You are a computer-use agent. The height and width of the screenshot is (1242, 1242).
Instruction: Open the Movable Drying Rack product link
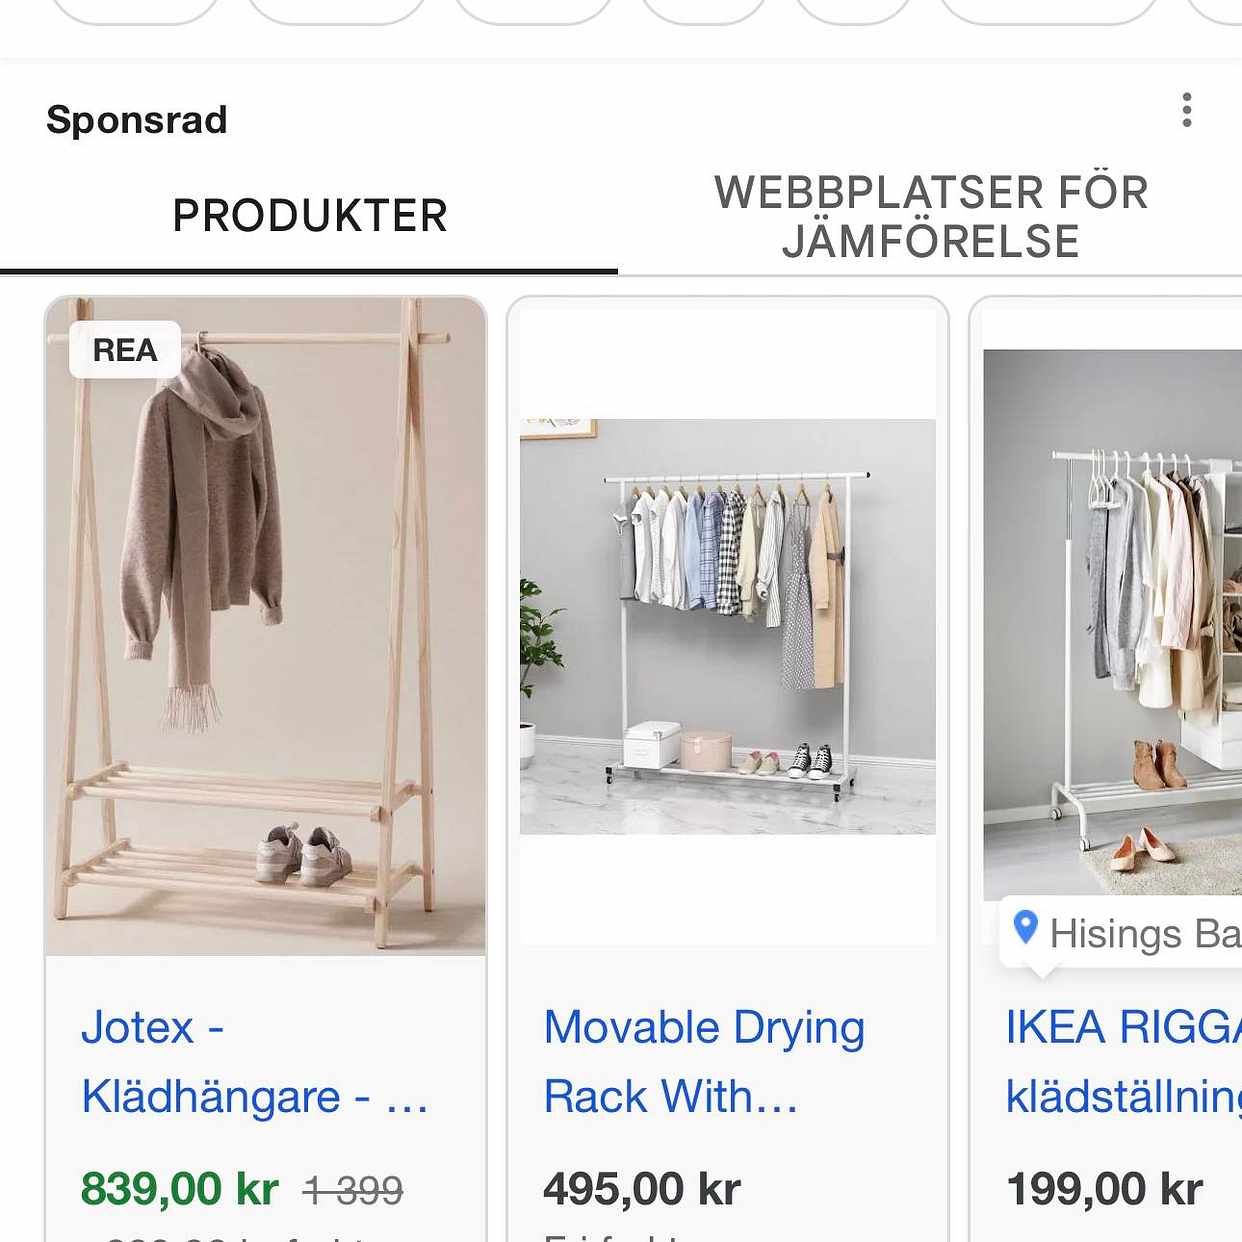[704, 1062]
